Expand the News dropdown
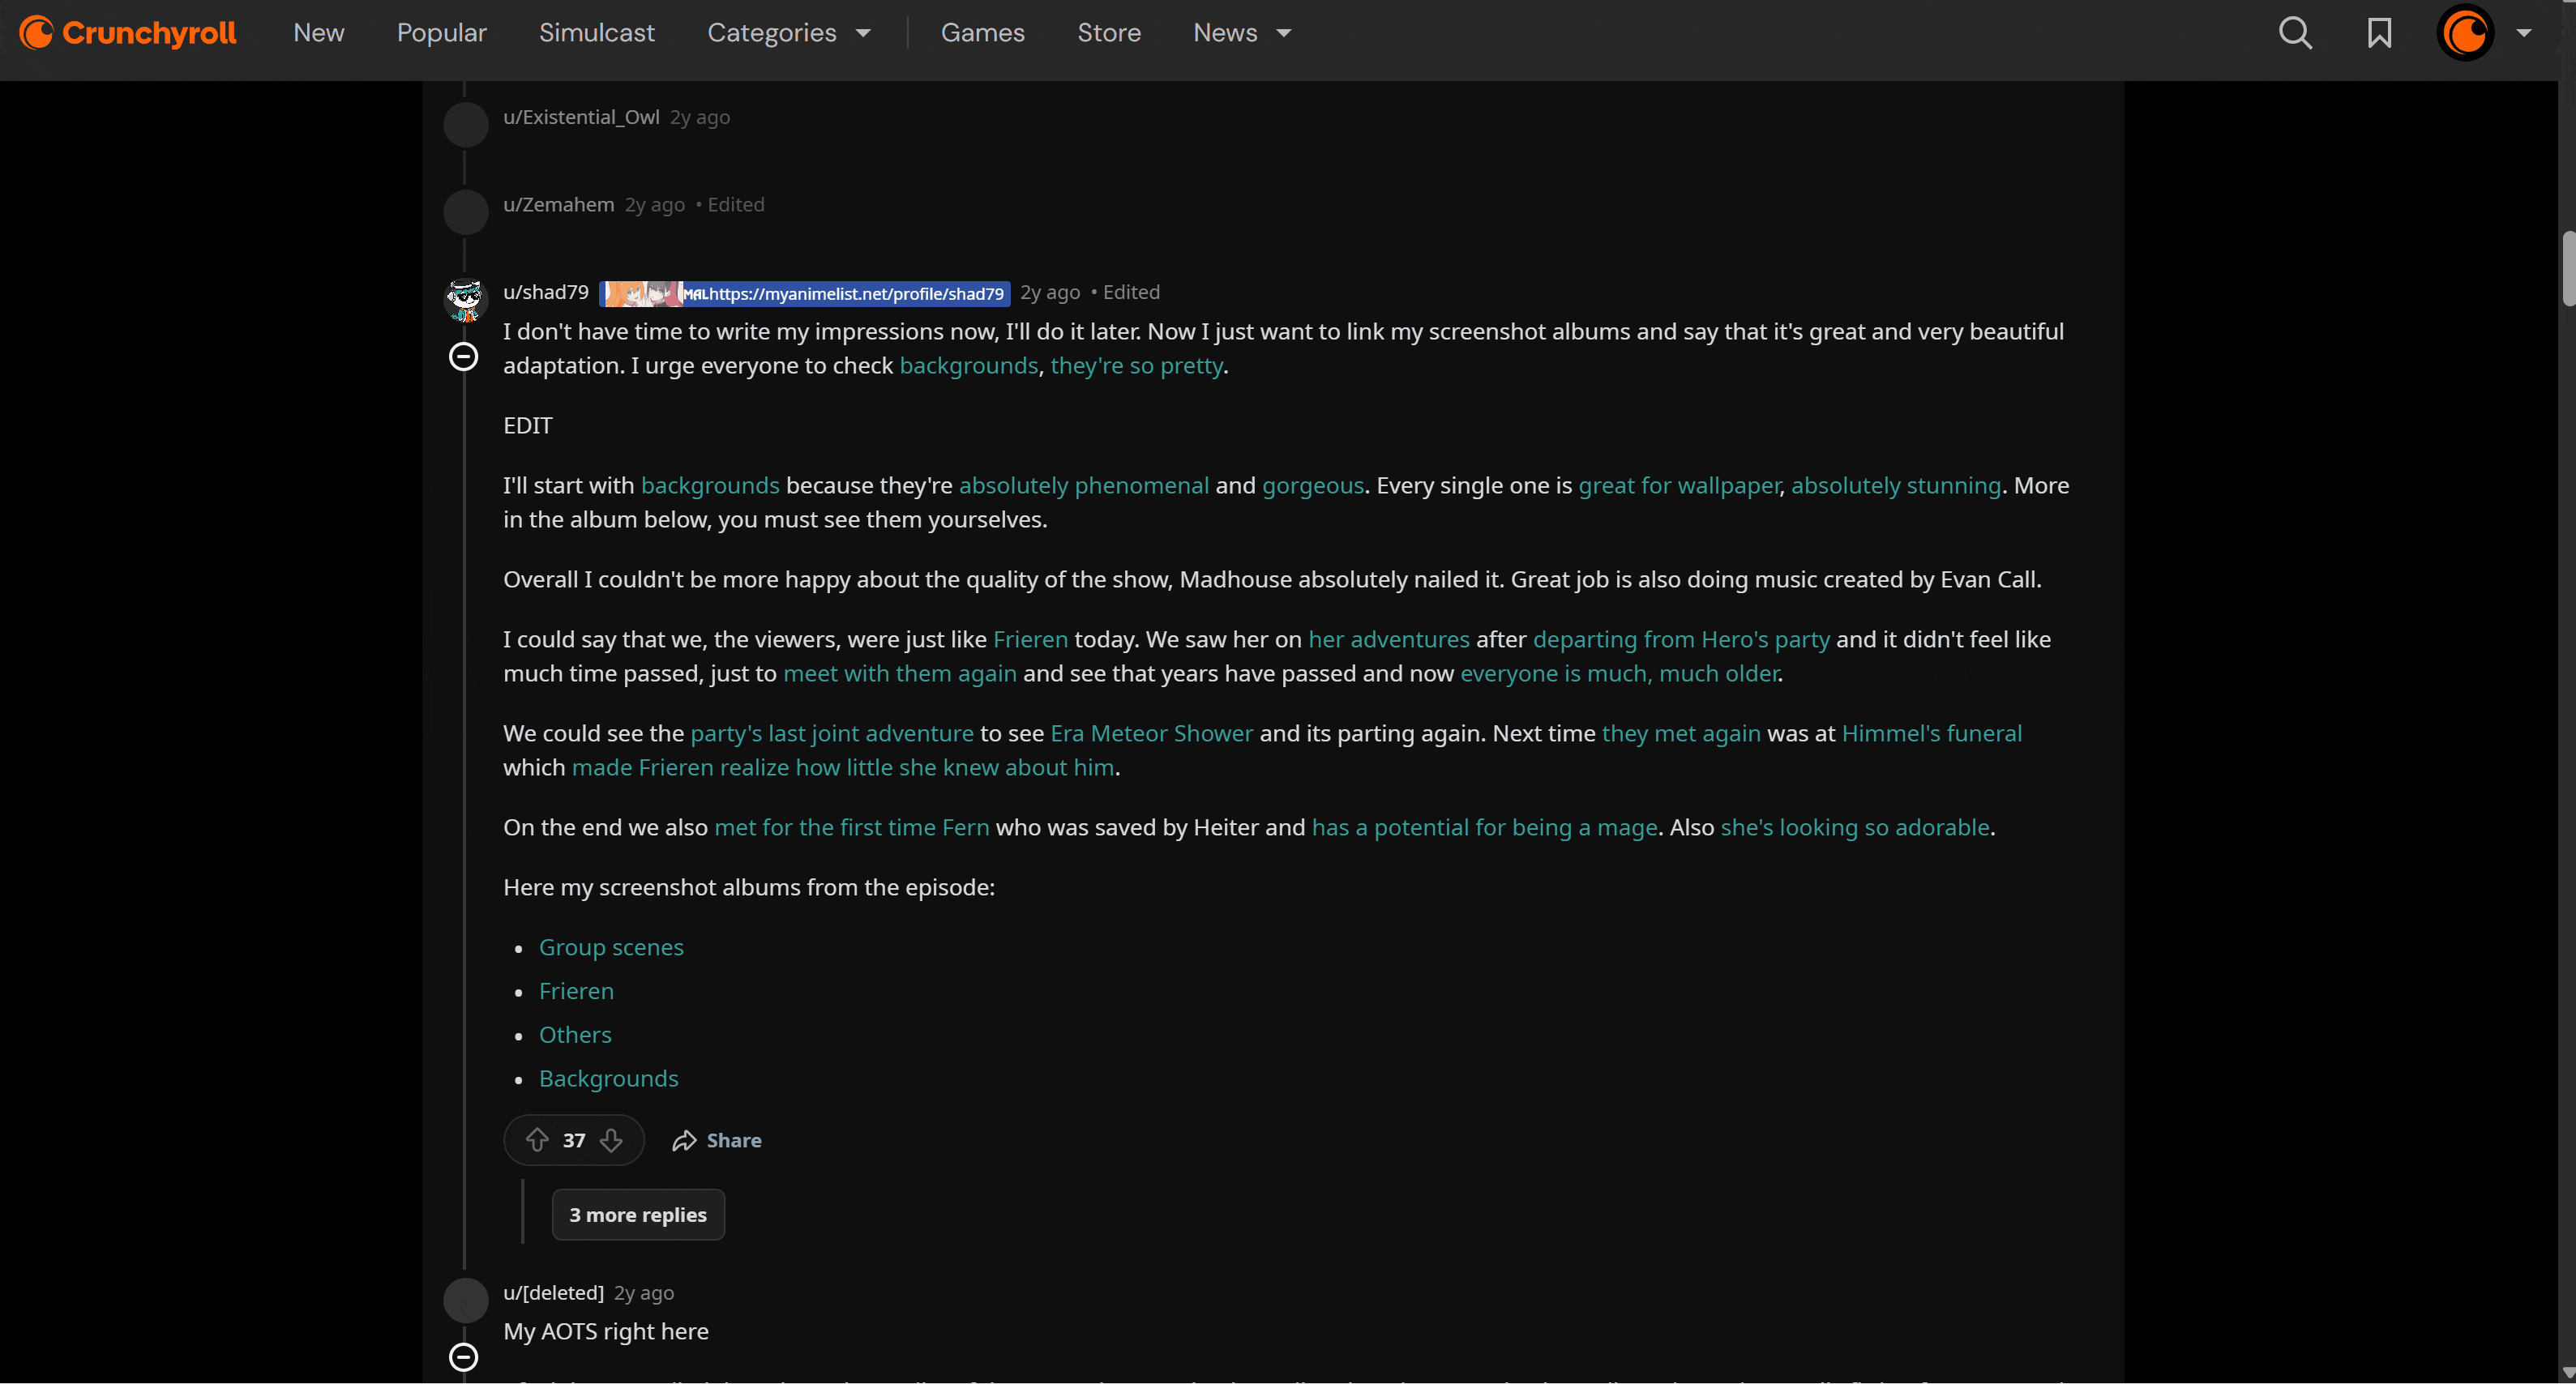Viewport: 2576px width, 1384px height. click(1242, 33)
